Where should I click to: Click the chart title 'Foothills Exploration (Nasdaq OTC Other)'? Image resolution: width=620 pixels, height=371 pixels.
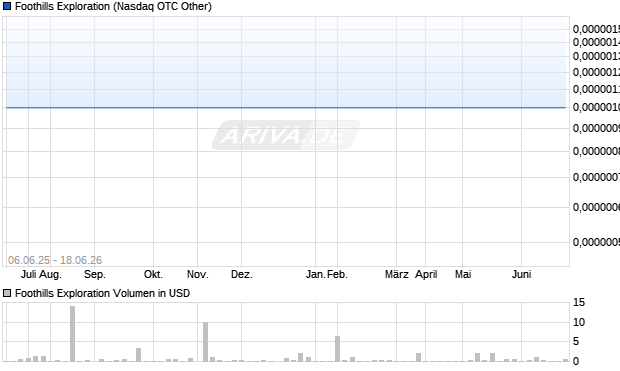[x=113, y=6]
